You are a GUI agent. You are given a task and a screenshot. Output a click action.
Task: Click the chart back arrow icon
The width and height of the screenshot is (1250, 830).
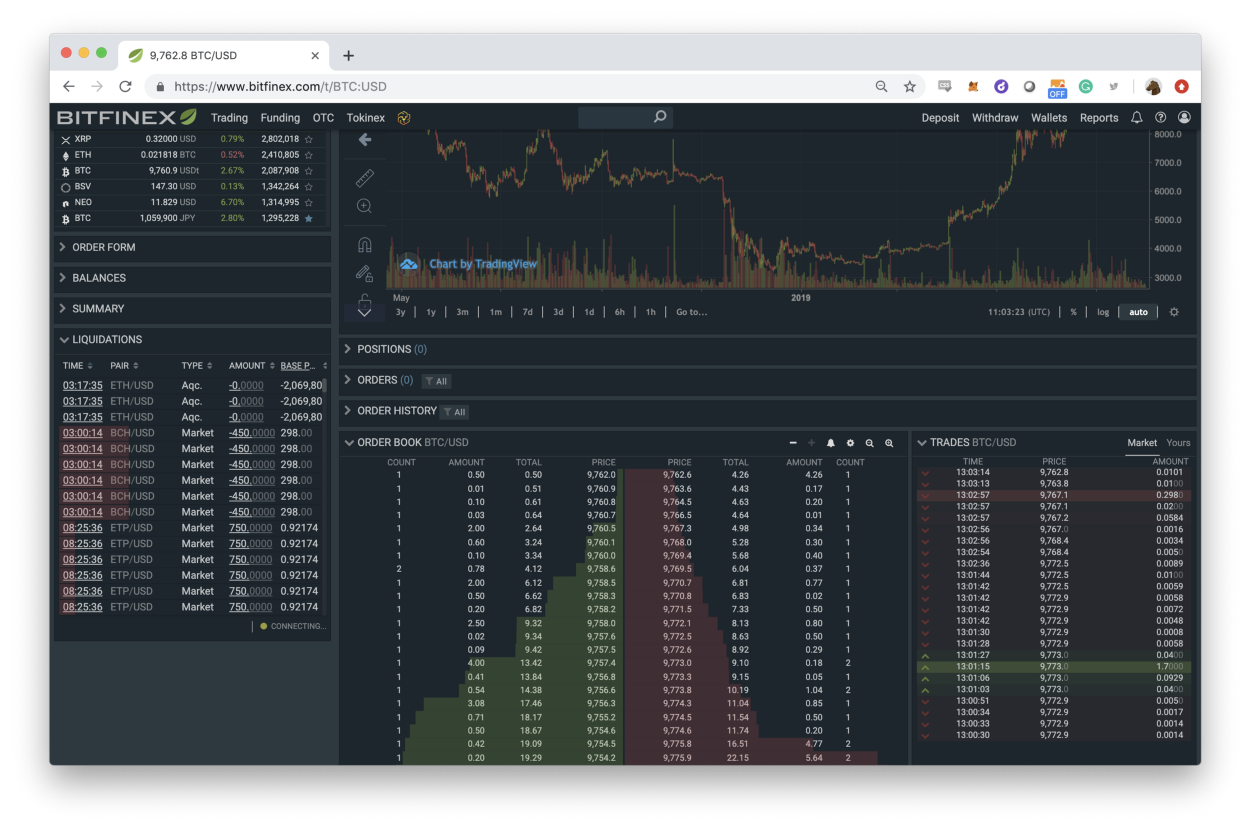(364, 140)
